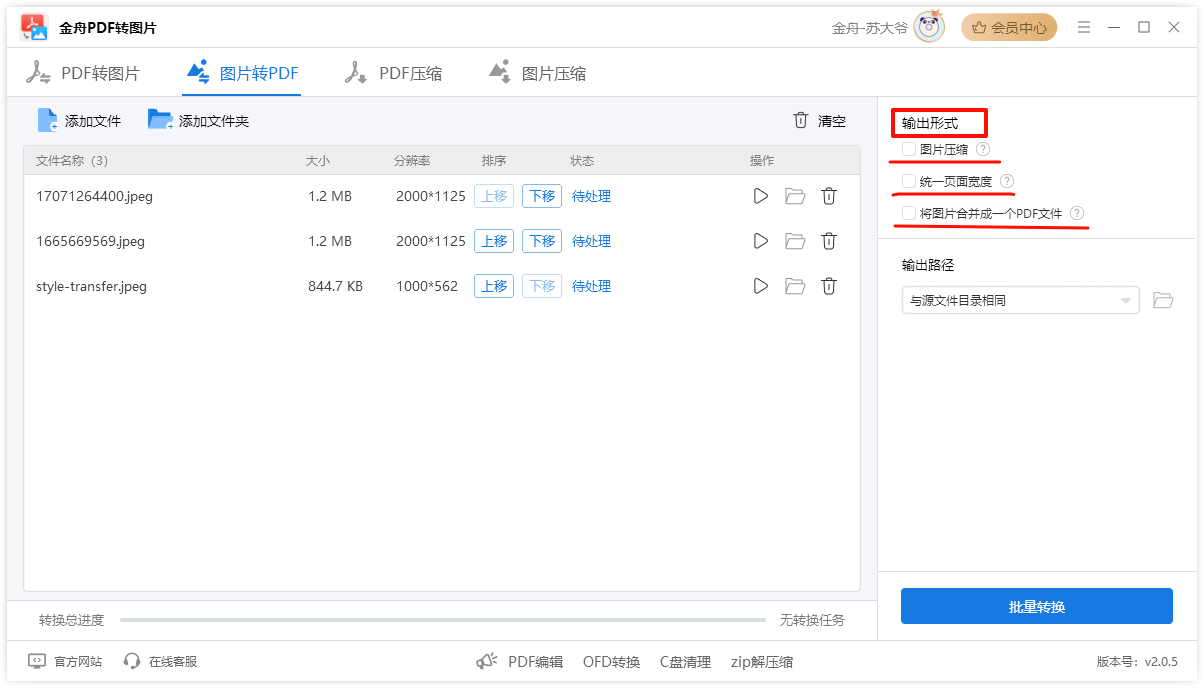Click the user avatar icon
This screenshot has height=688, width=1204.
(929, 28)
